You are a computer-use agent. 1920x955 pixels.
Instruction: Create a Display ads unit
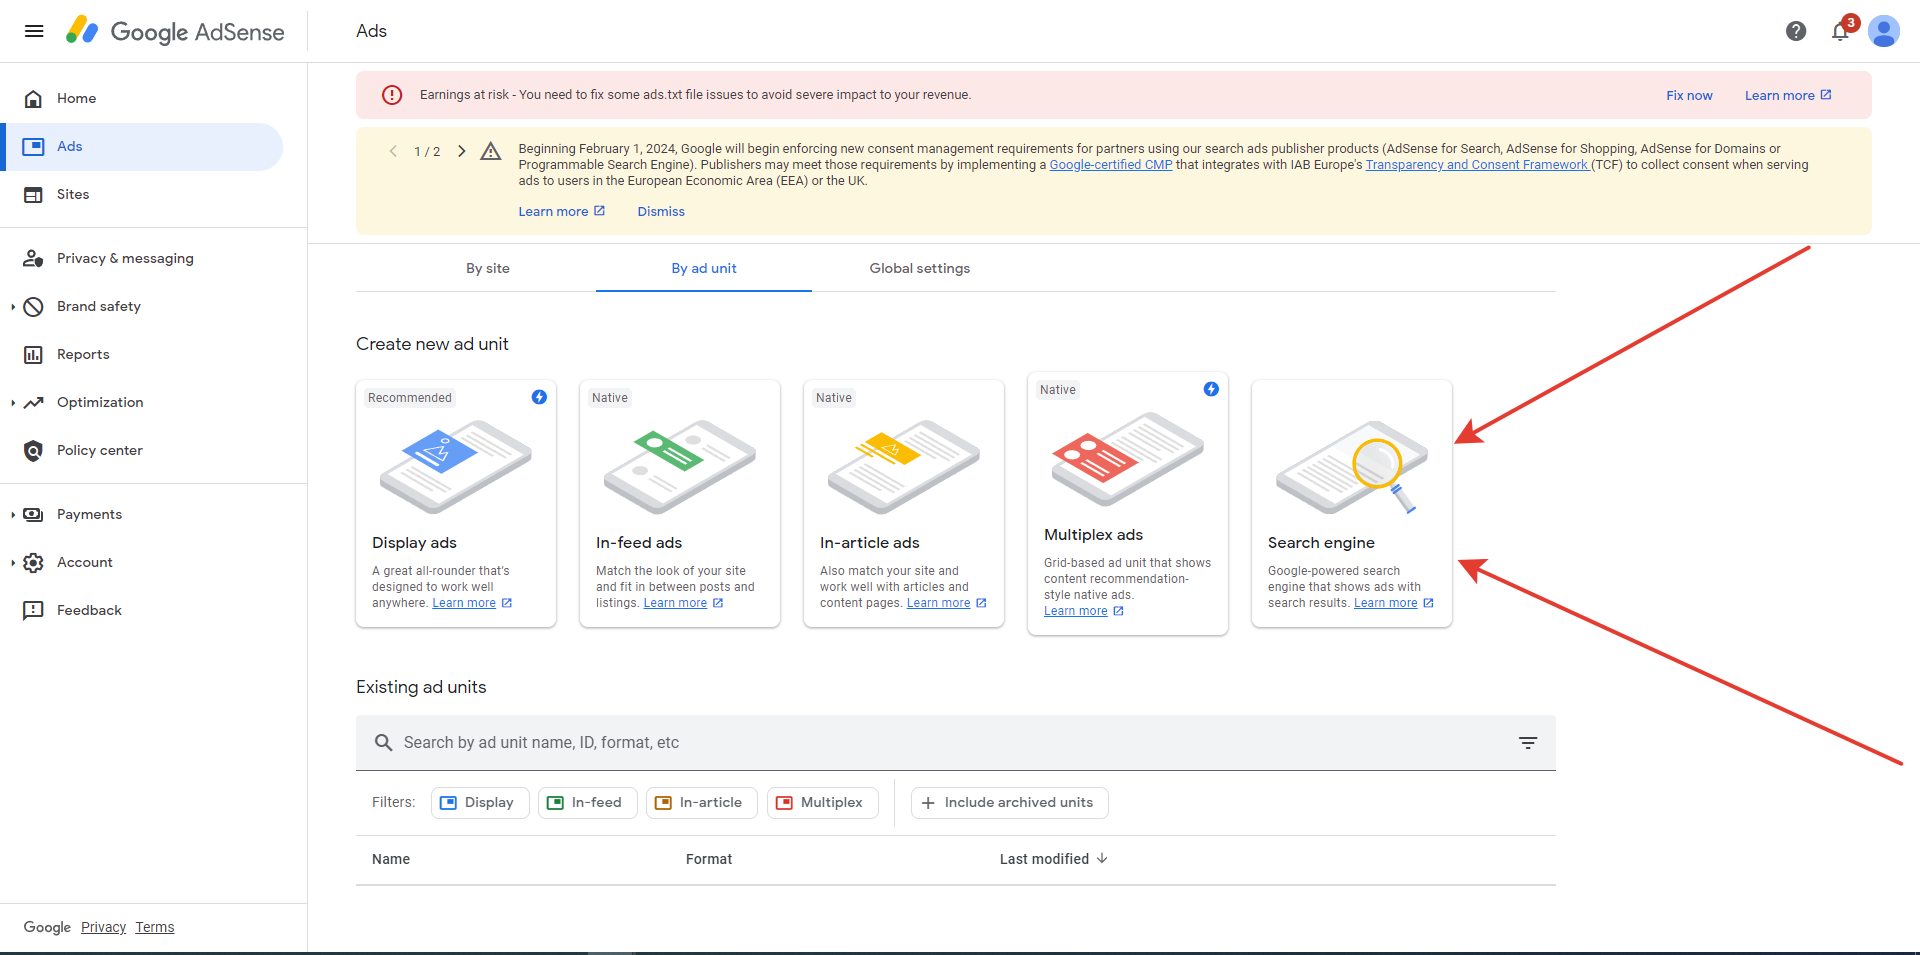(456, 503)
